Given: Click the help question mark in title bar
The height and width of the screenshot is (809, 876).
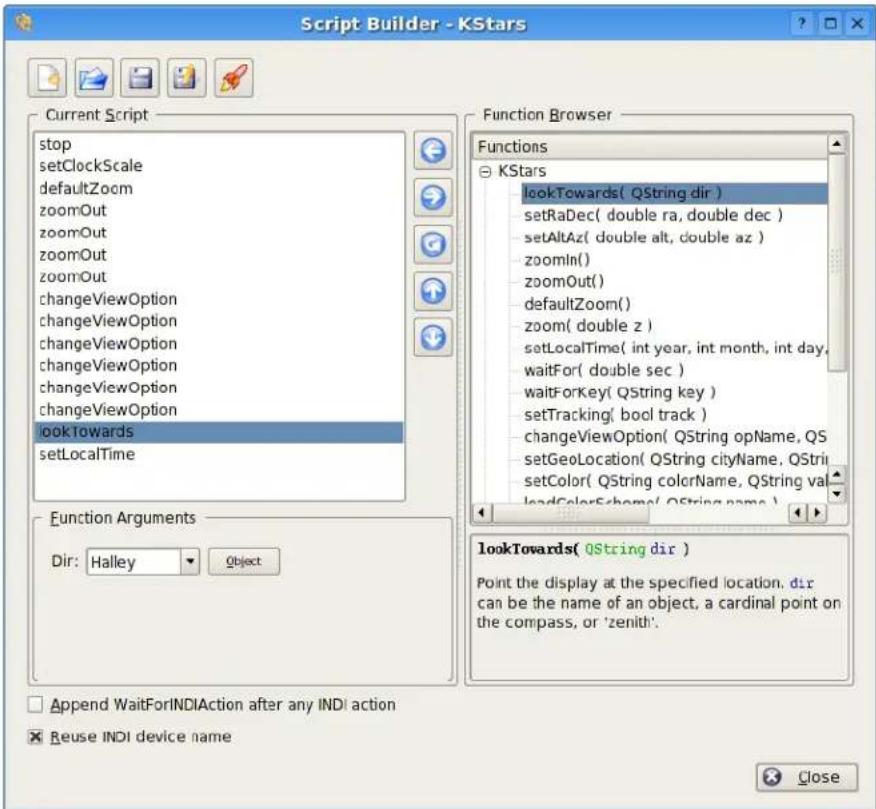Looking at the screenshot, I should pos(802,23).
